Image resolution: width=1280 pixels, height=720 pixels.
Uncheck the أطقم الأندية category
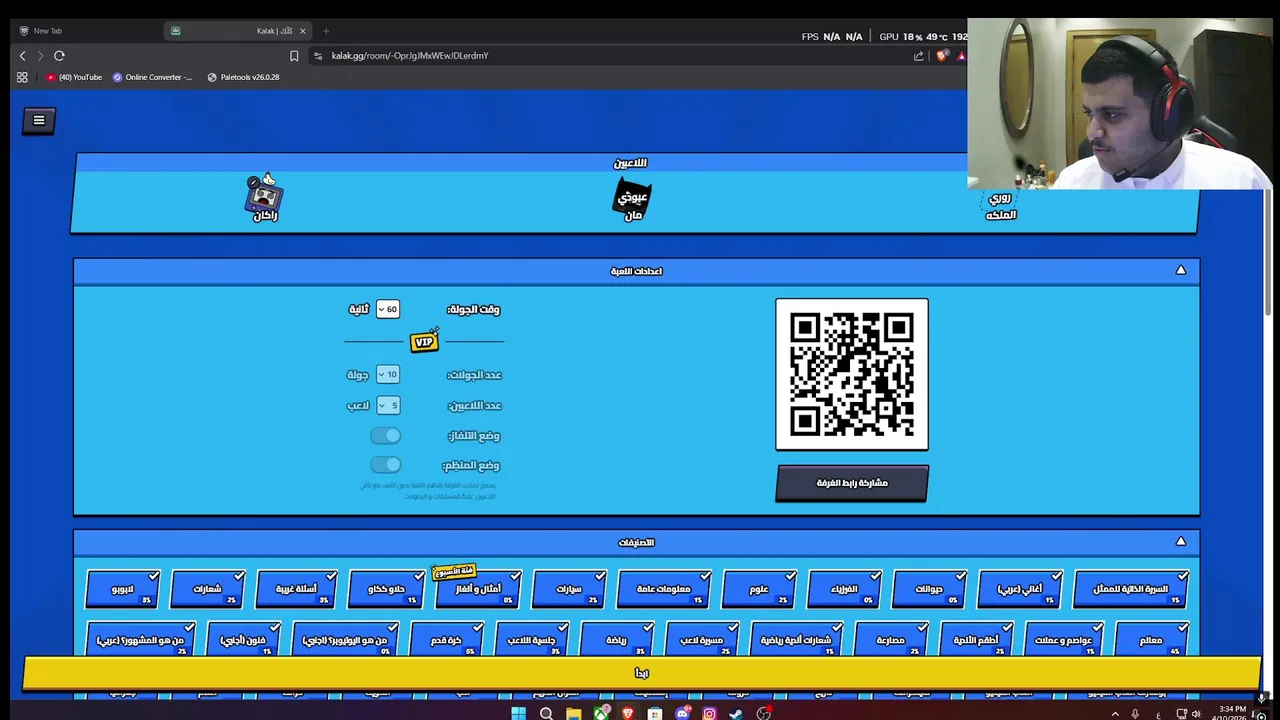pos(976,640)
